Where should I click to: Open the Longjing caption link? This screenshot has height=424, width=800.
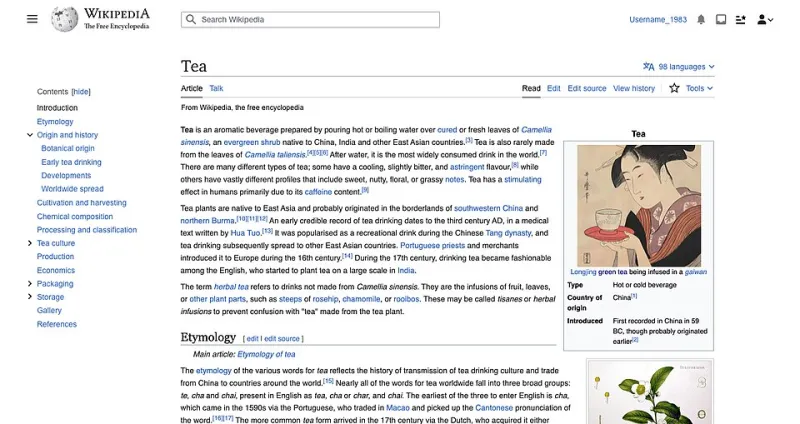583,272
